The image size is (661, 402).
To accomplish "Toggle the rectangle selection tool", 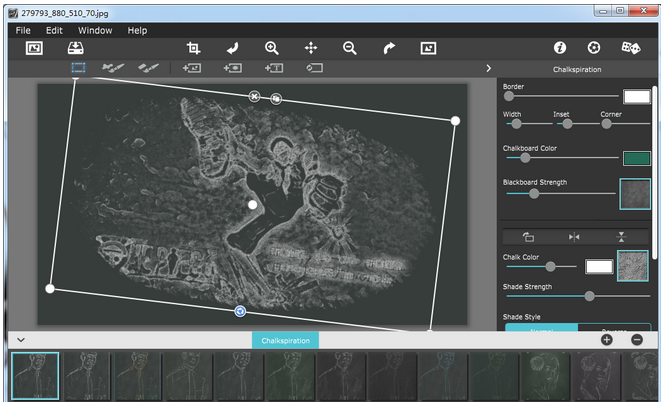I will [78, 68].
